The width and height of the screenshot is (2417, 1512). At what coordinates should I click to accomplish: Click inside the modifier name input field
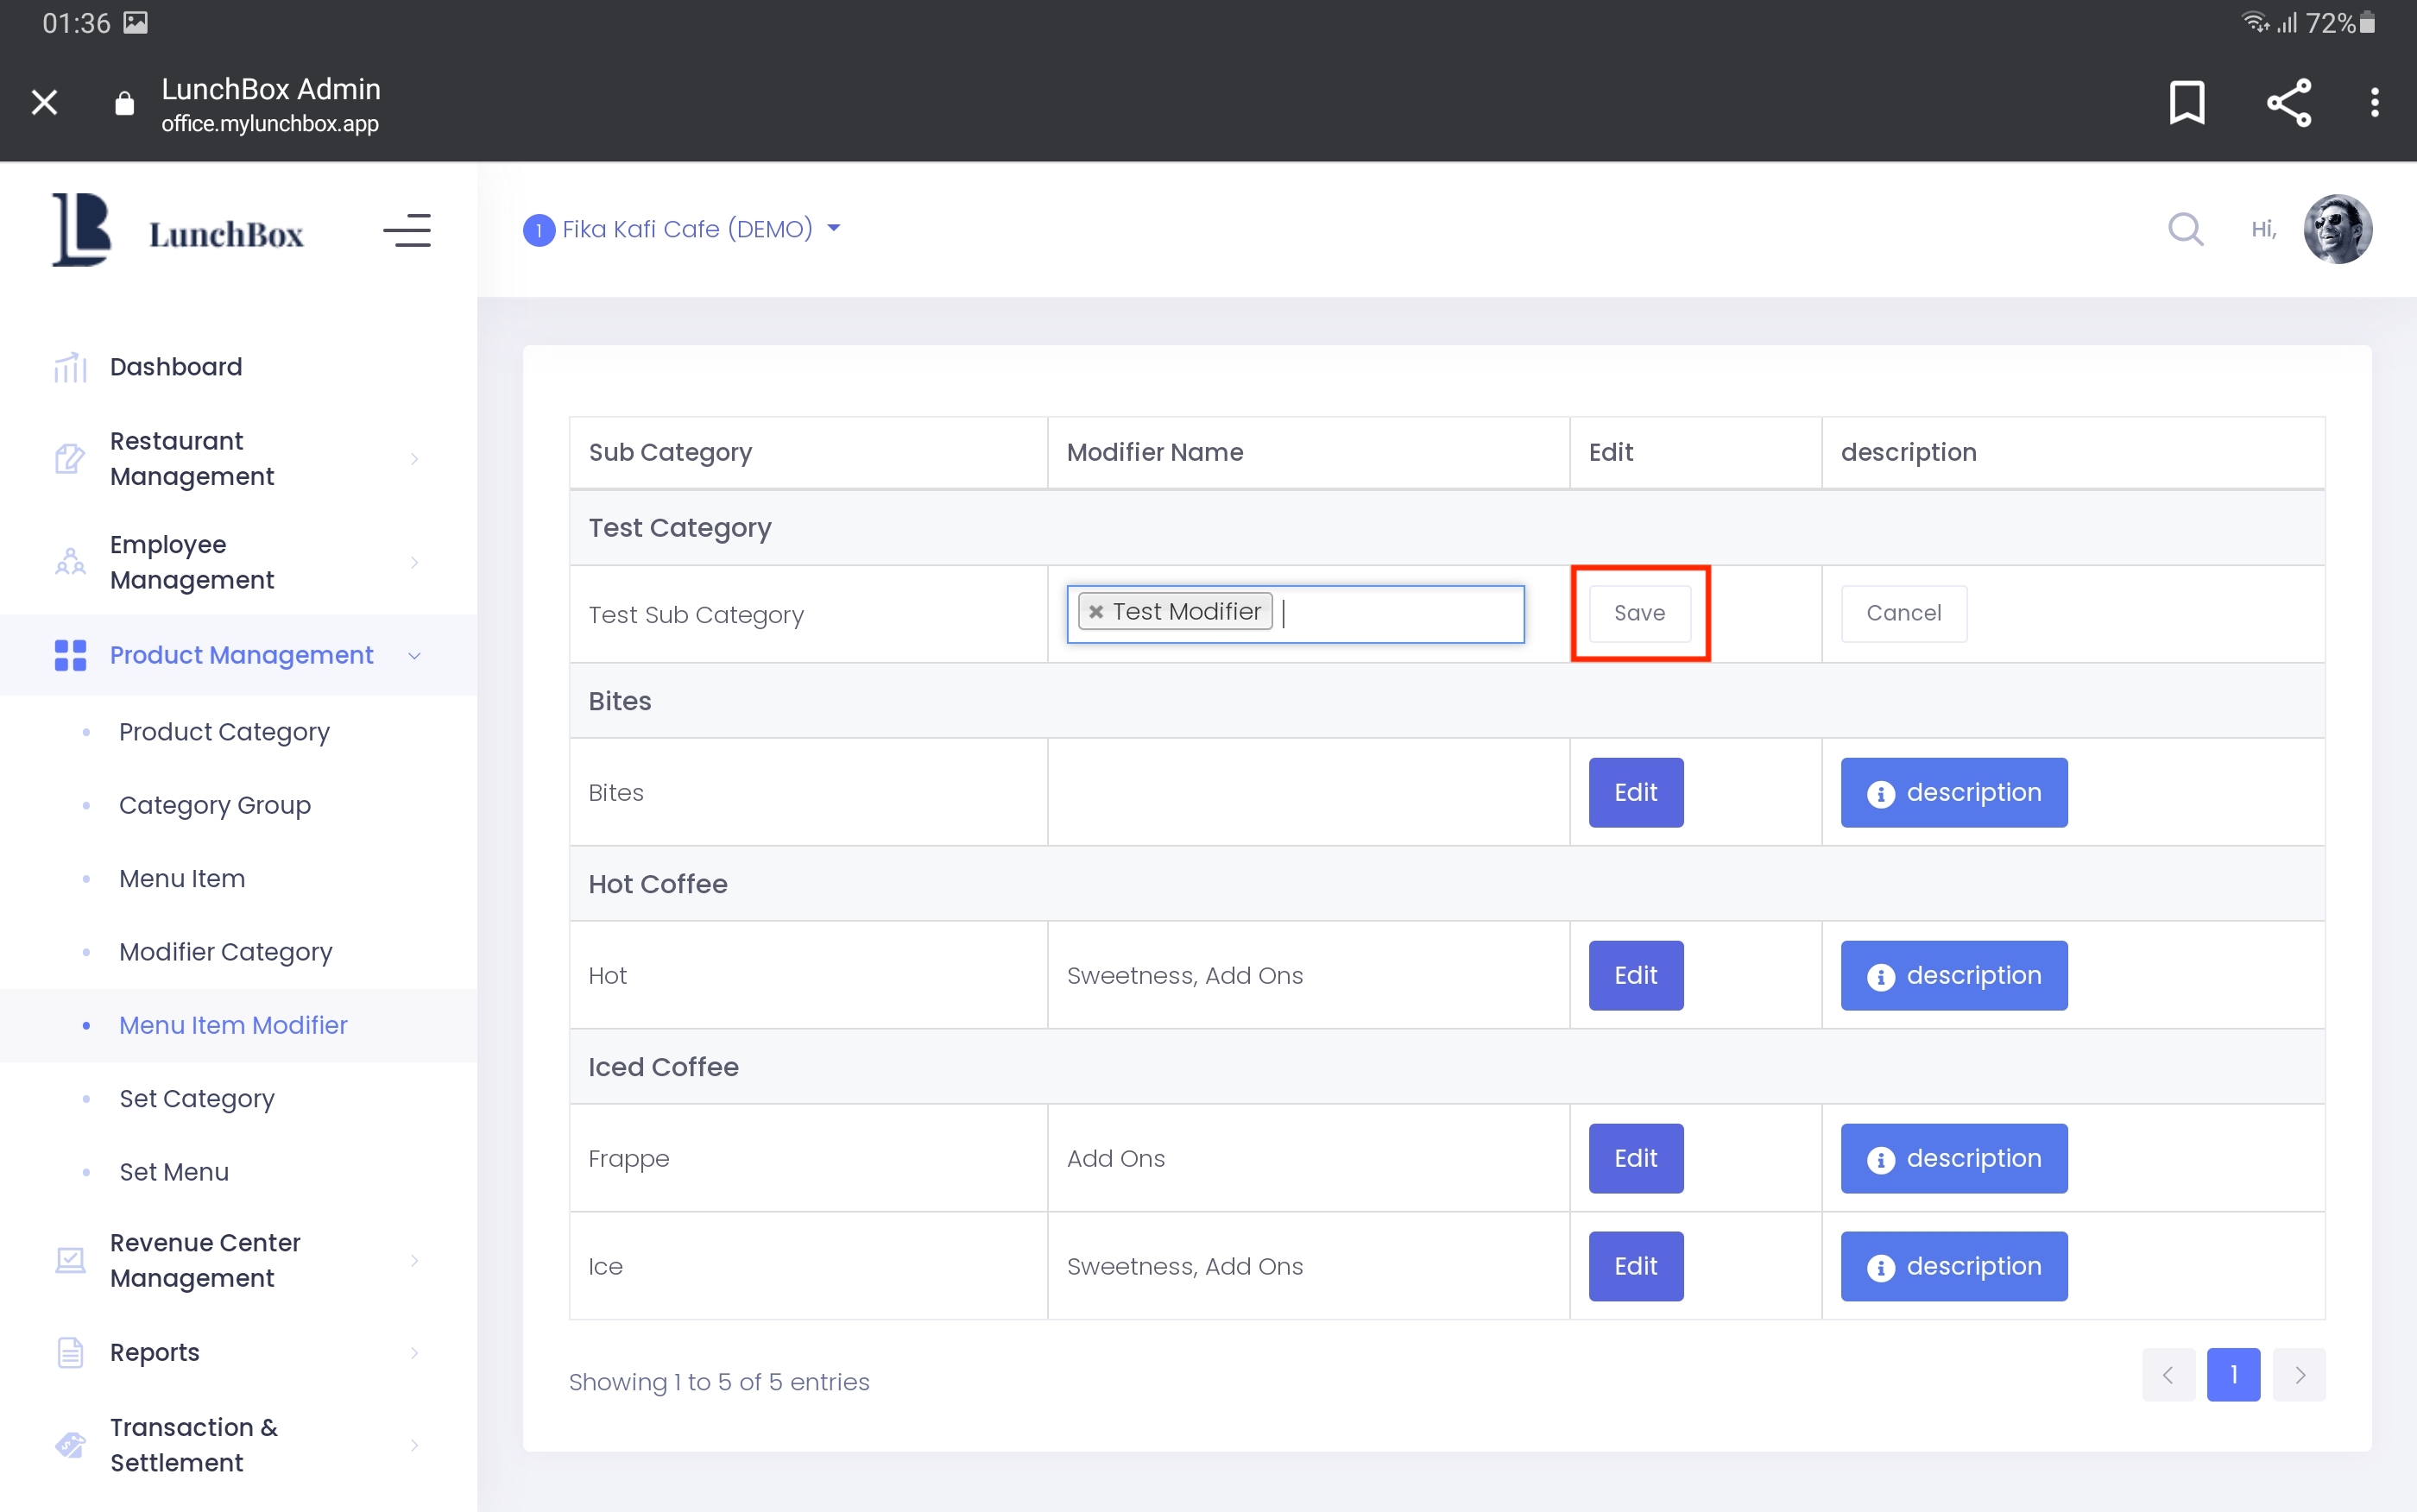[x=1400, y=613]
